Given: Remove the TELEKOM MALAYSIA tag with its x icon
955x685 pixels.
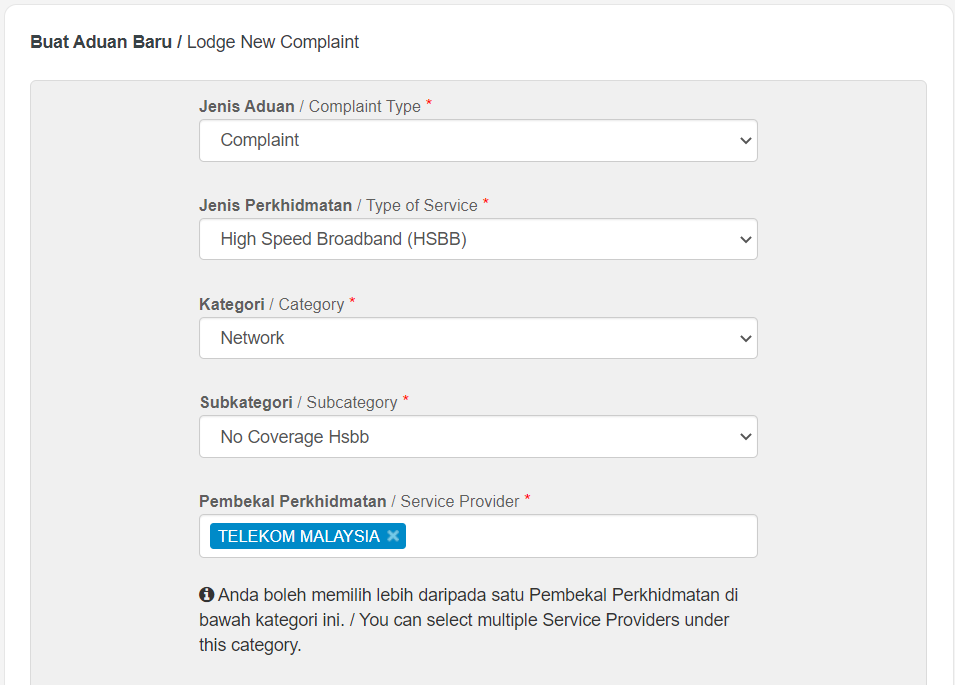Looking at the screenshot, I should pyautogui.click(x=393, y=536).
